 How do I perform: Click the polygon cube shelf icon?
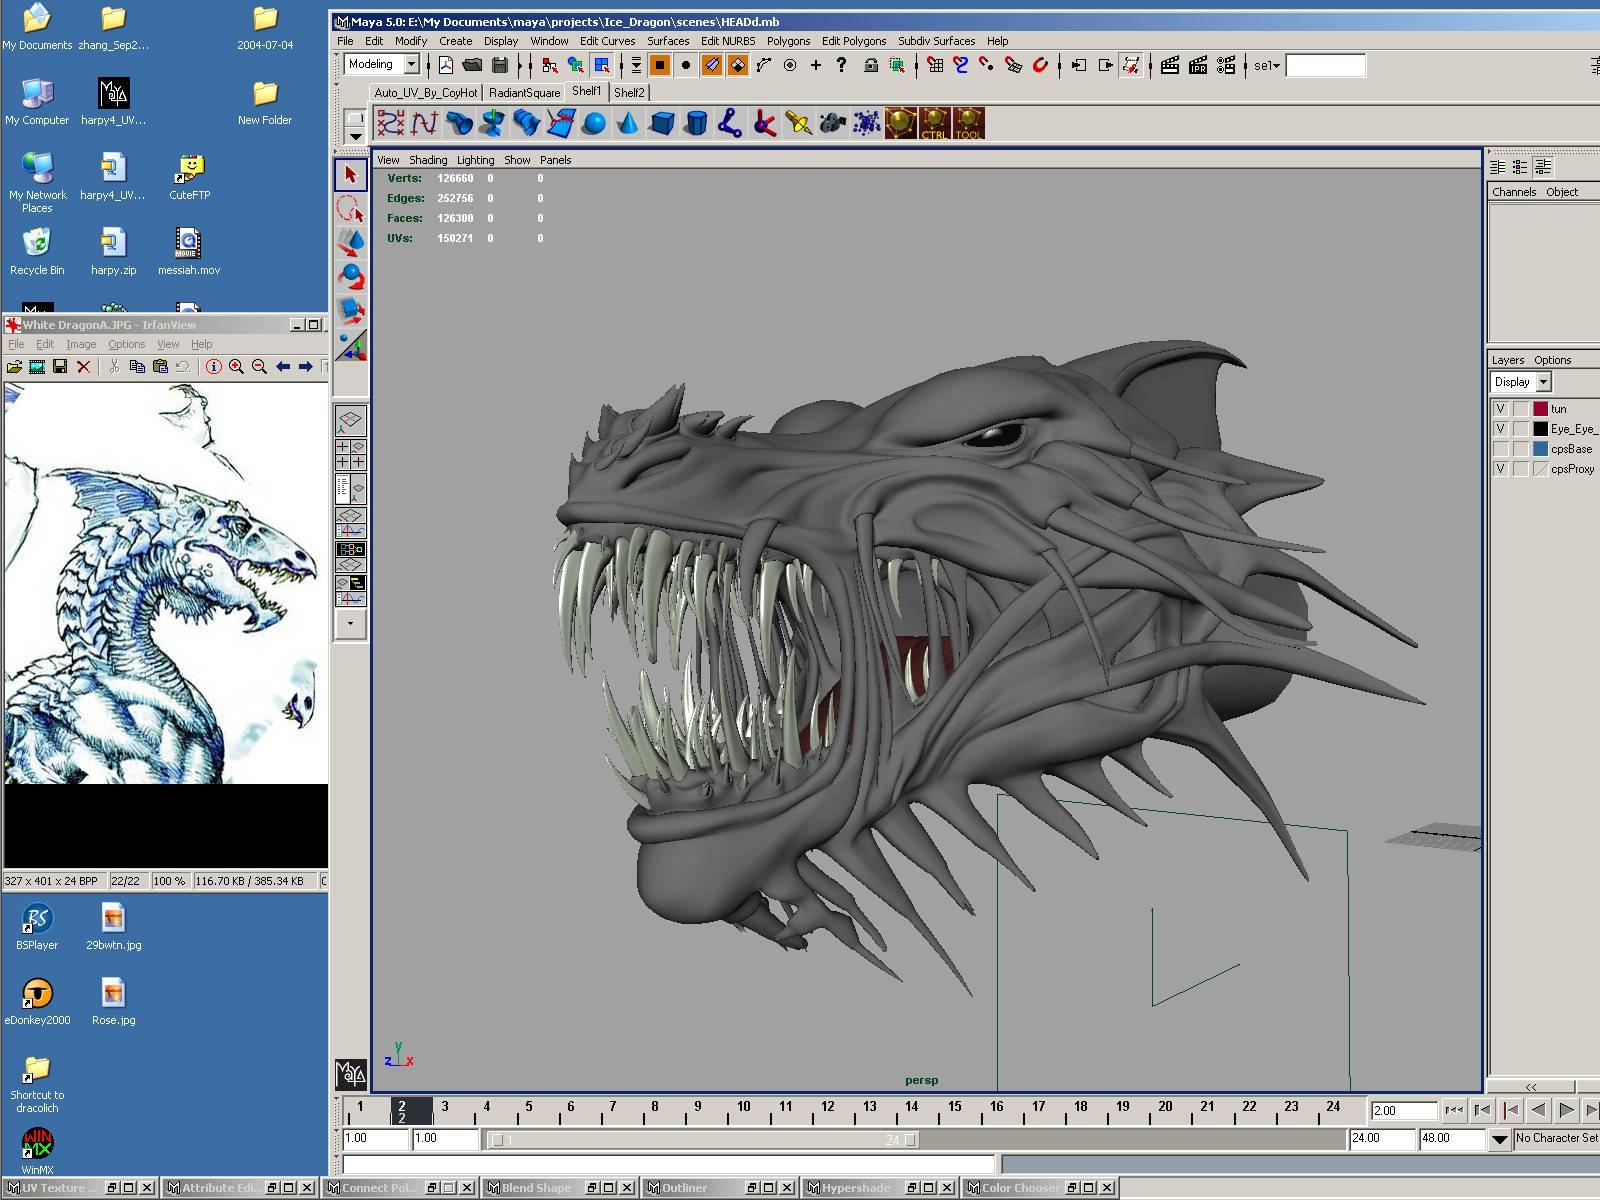(662, 124)
